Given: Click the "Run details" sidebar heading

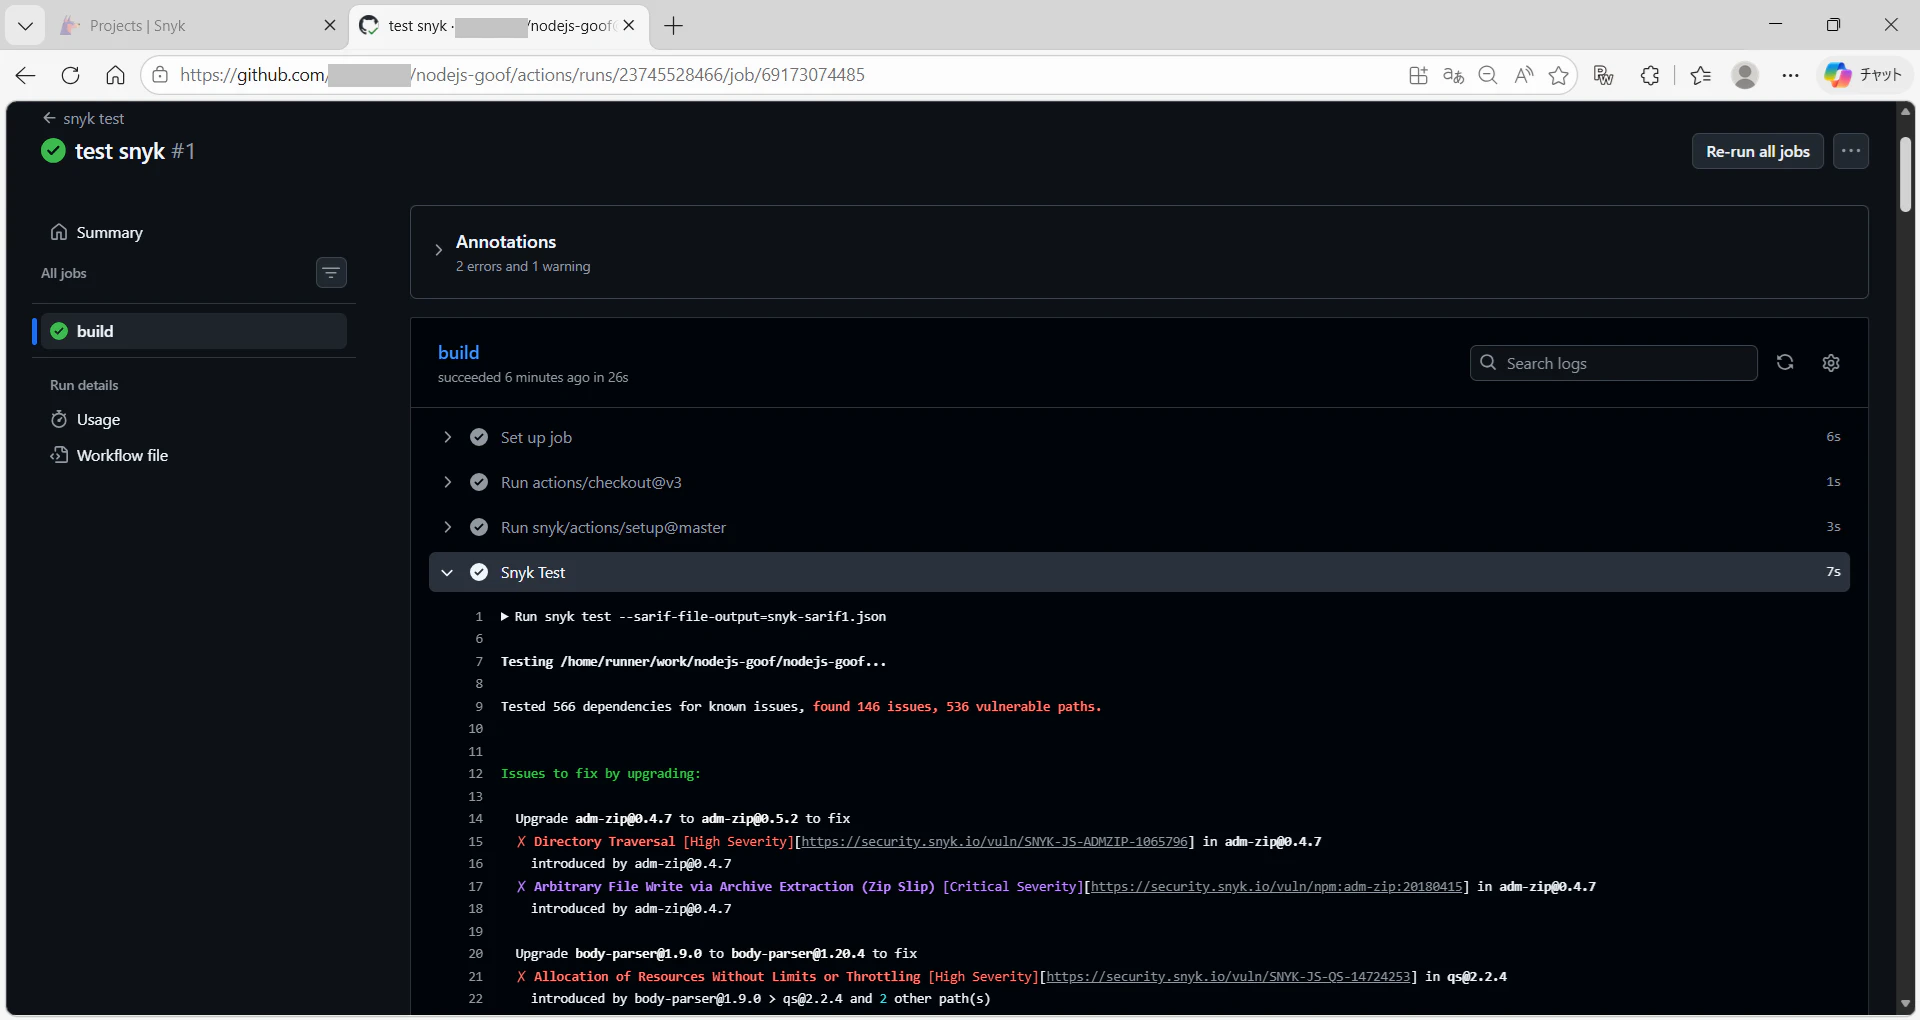Looking at the screenshot, I should (84, 385).
